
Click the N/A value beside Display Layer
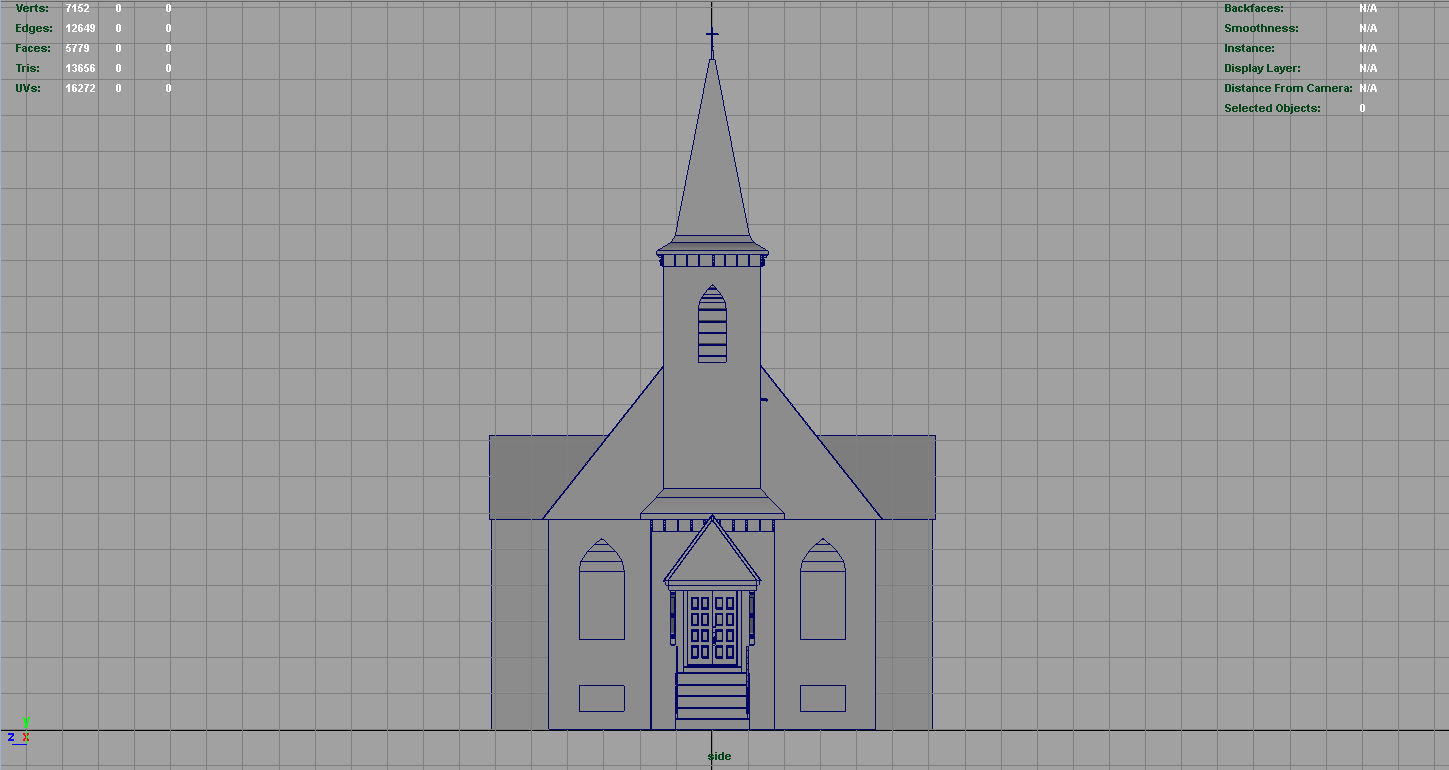coord(1368,68)
